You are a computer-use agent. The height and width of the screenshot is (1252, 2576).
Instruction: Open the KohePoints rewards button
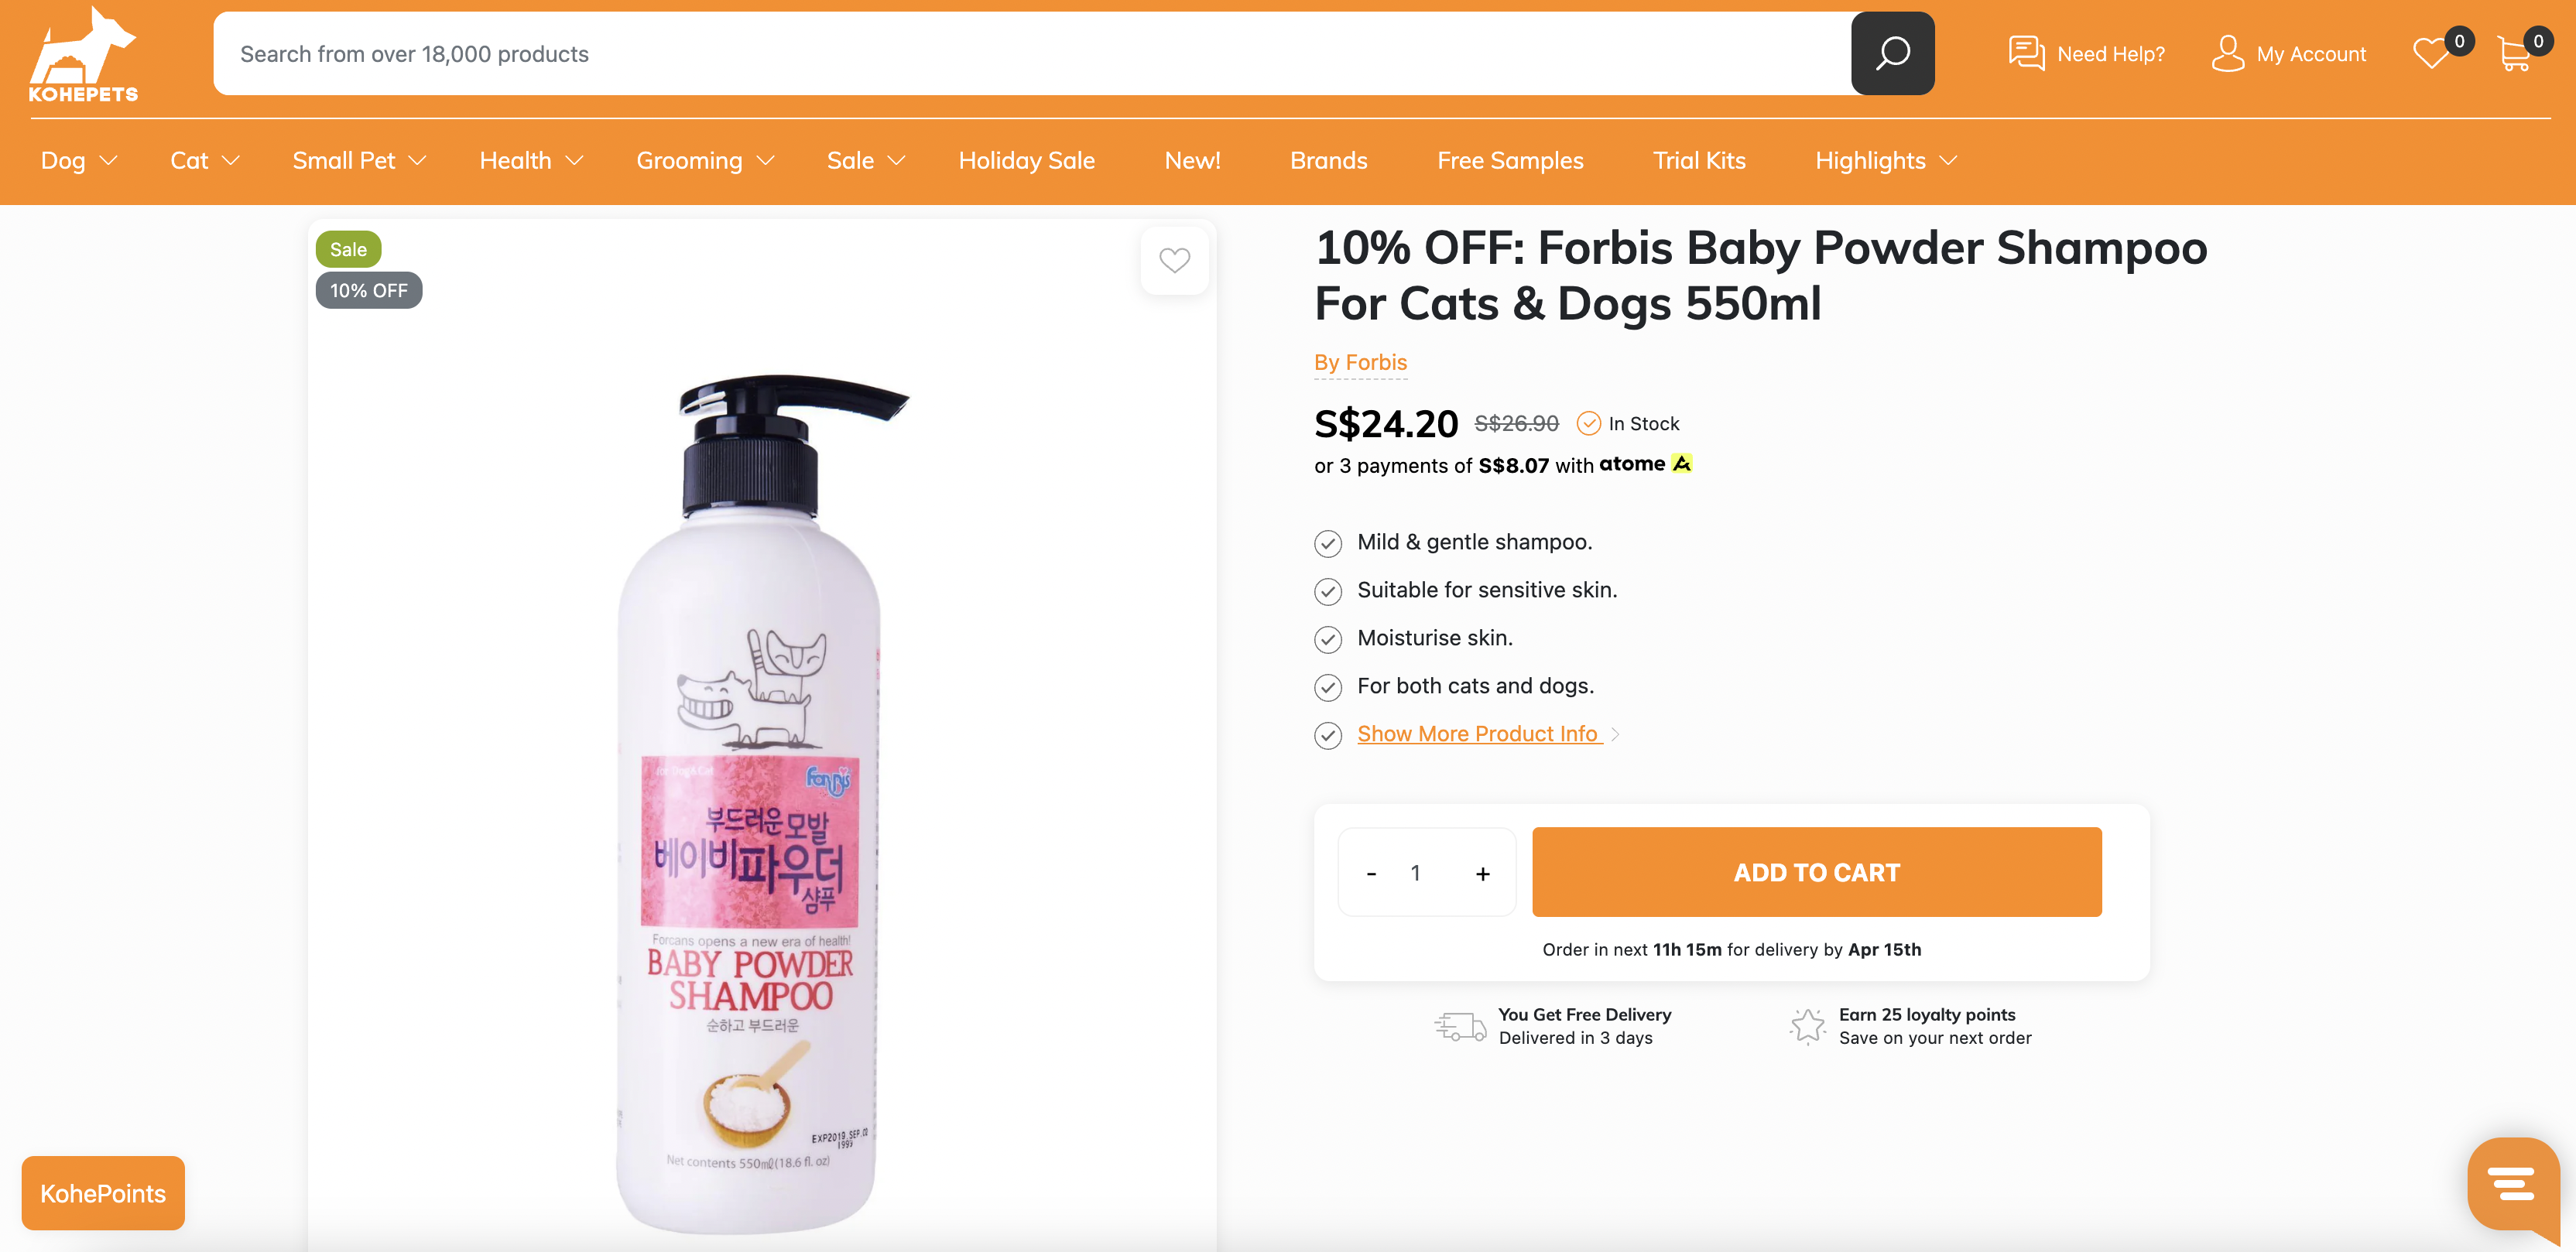point(103,1193)
